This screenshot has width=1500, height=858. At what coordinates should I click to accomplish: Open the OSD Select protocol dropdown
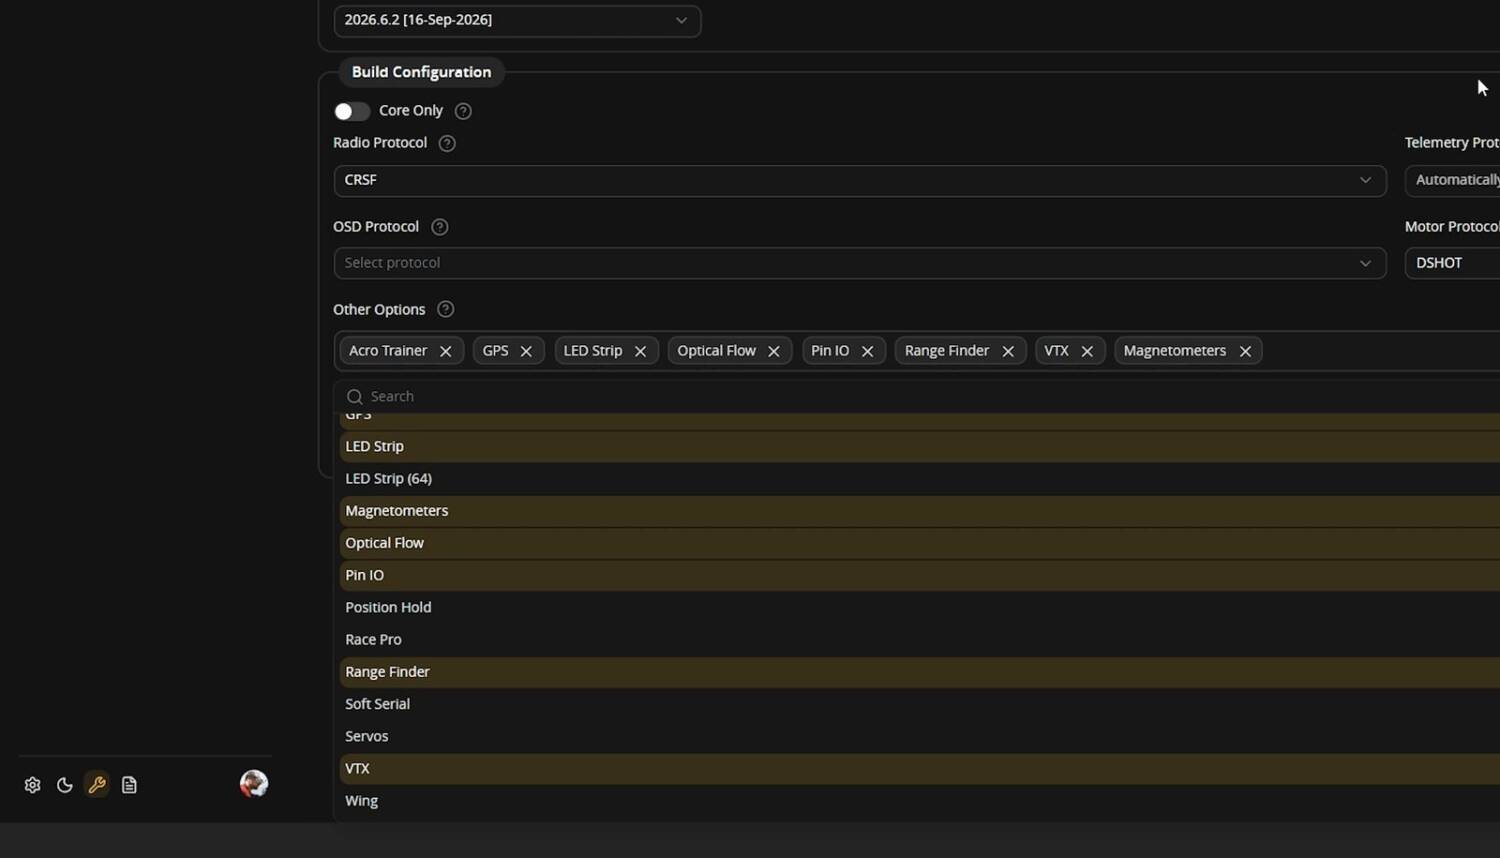(x=860, y=263)
